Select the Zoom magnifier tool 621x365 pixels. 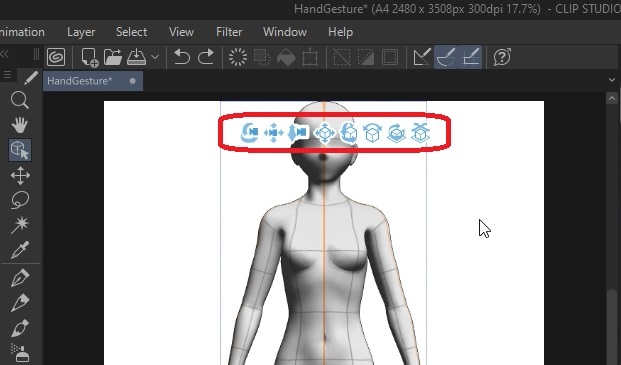19,100
